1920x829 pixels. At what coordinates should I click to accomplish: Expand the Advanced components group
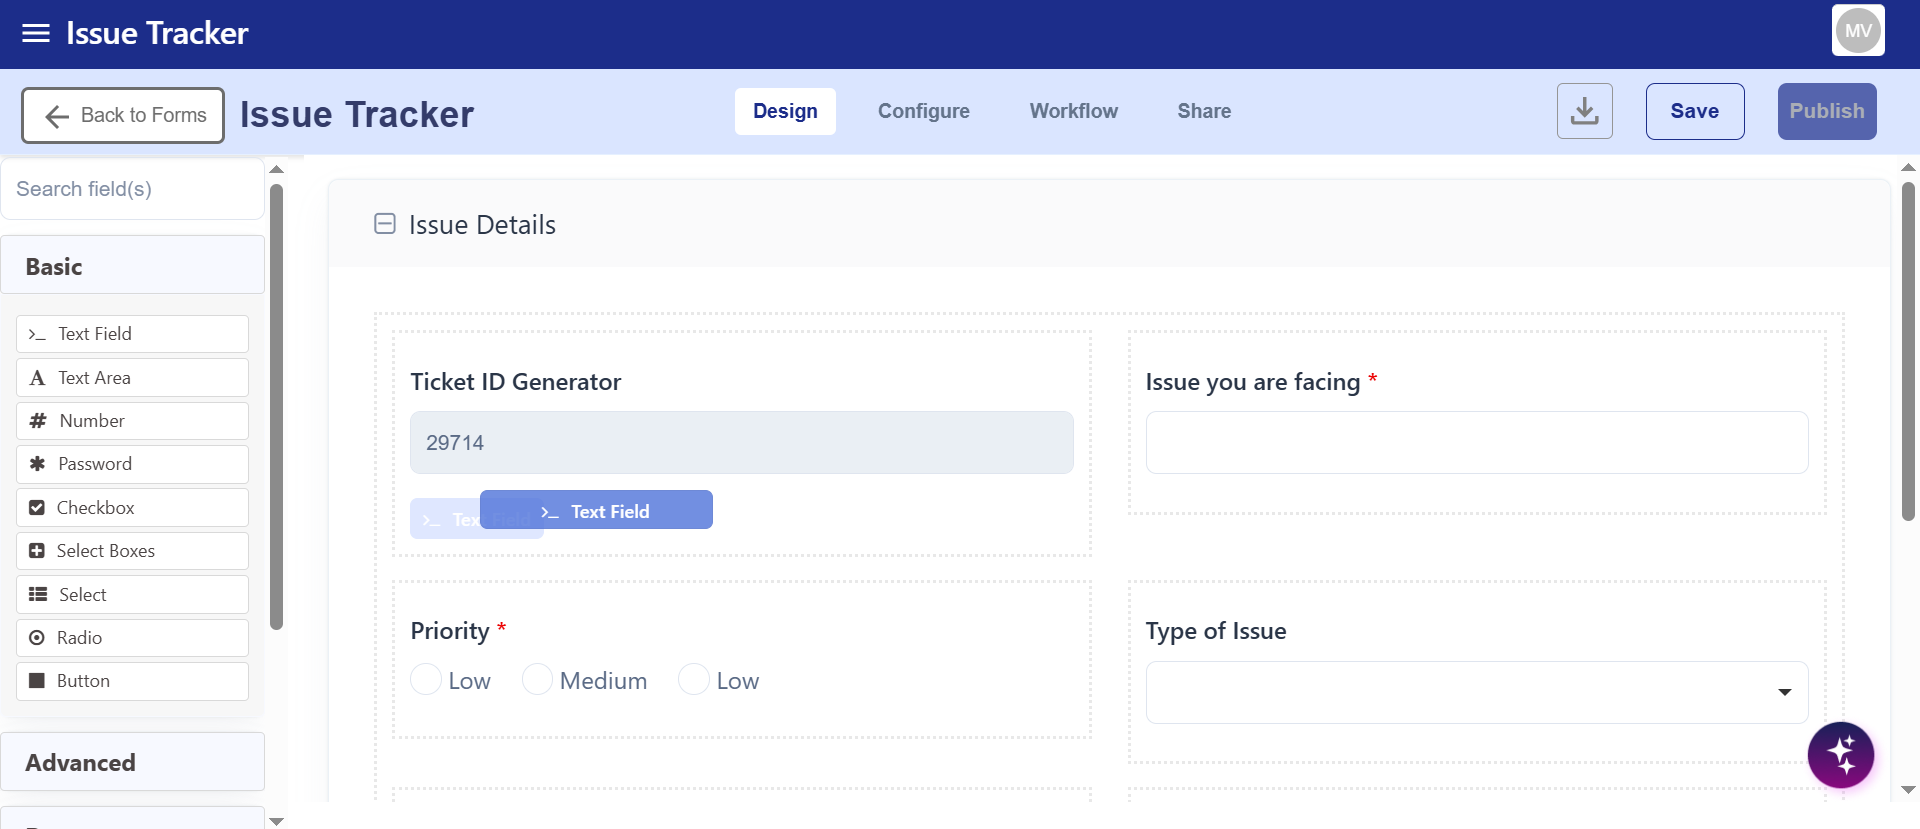point(132,762)
